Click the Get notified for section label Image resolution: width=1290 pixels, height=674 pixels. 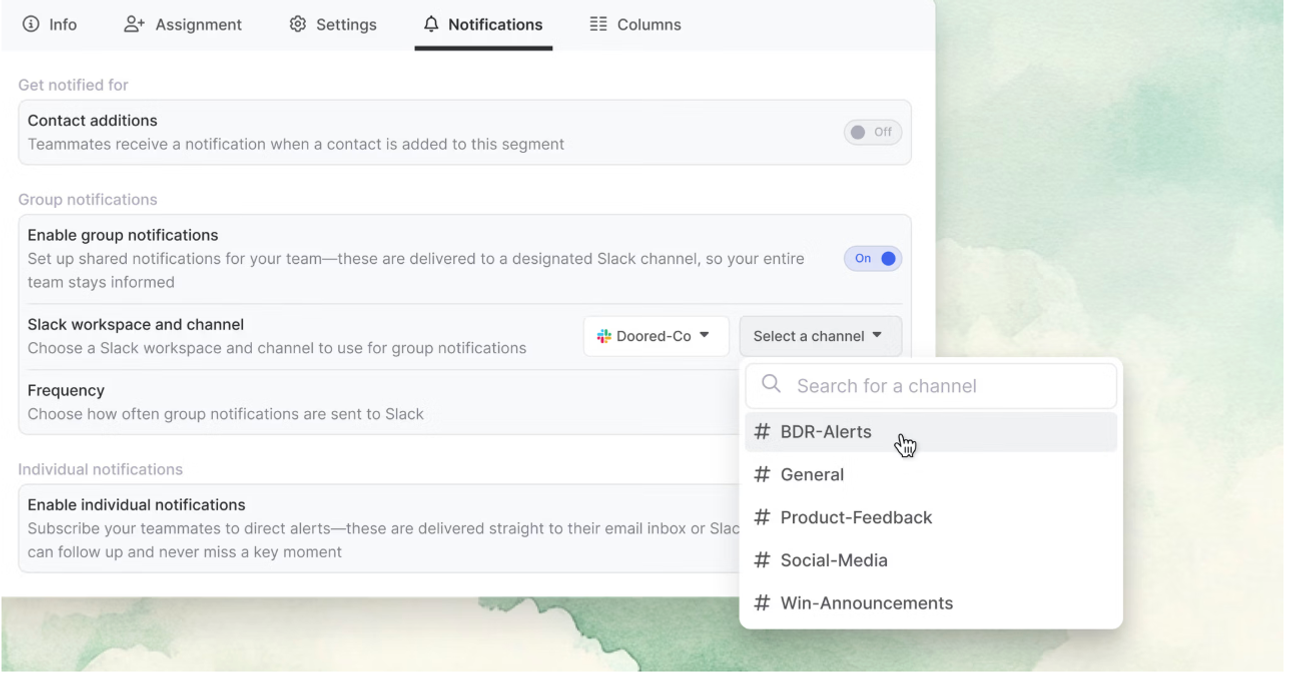[73, 85]
